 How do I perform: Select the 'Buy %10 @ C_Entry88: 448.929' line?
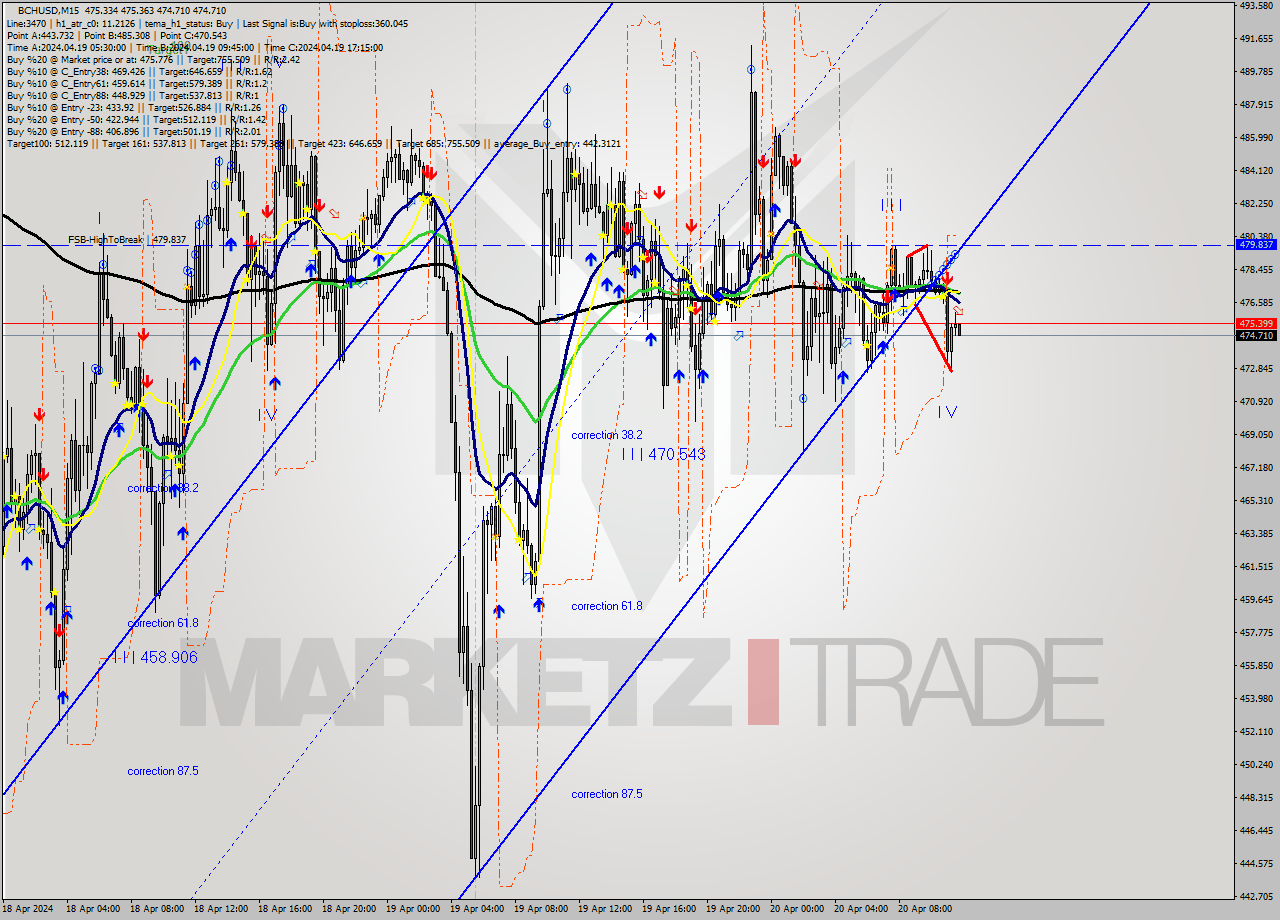pos(75,96)
